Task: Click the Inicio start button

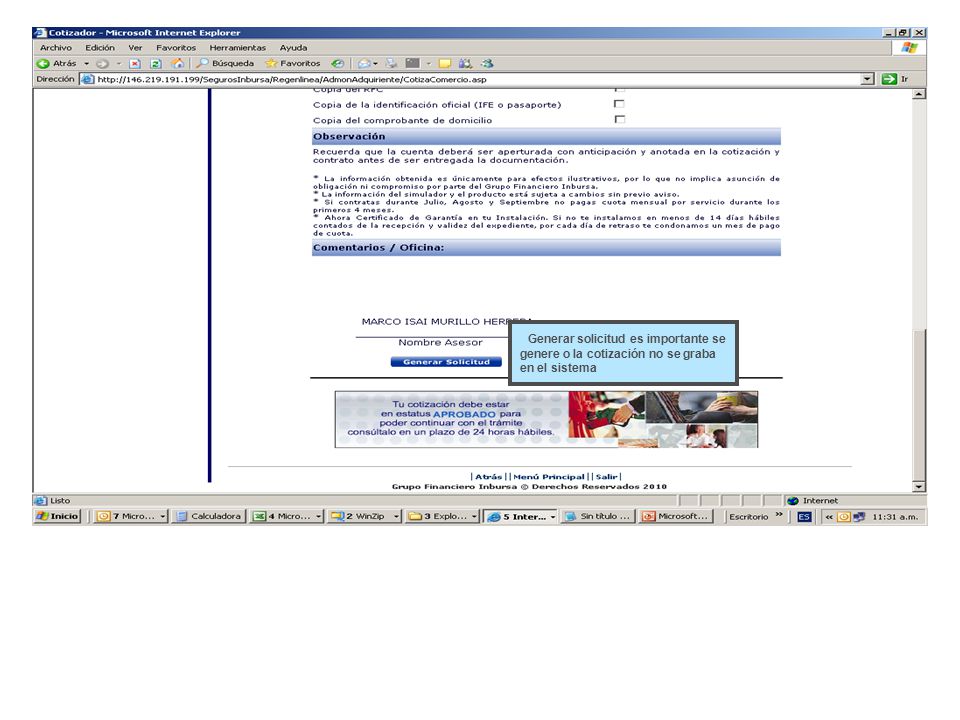Action: coord(58,517)
